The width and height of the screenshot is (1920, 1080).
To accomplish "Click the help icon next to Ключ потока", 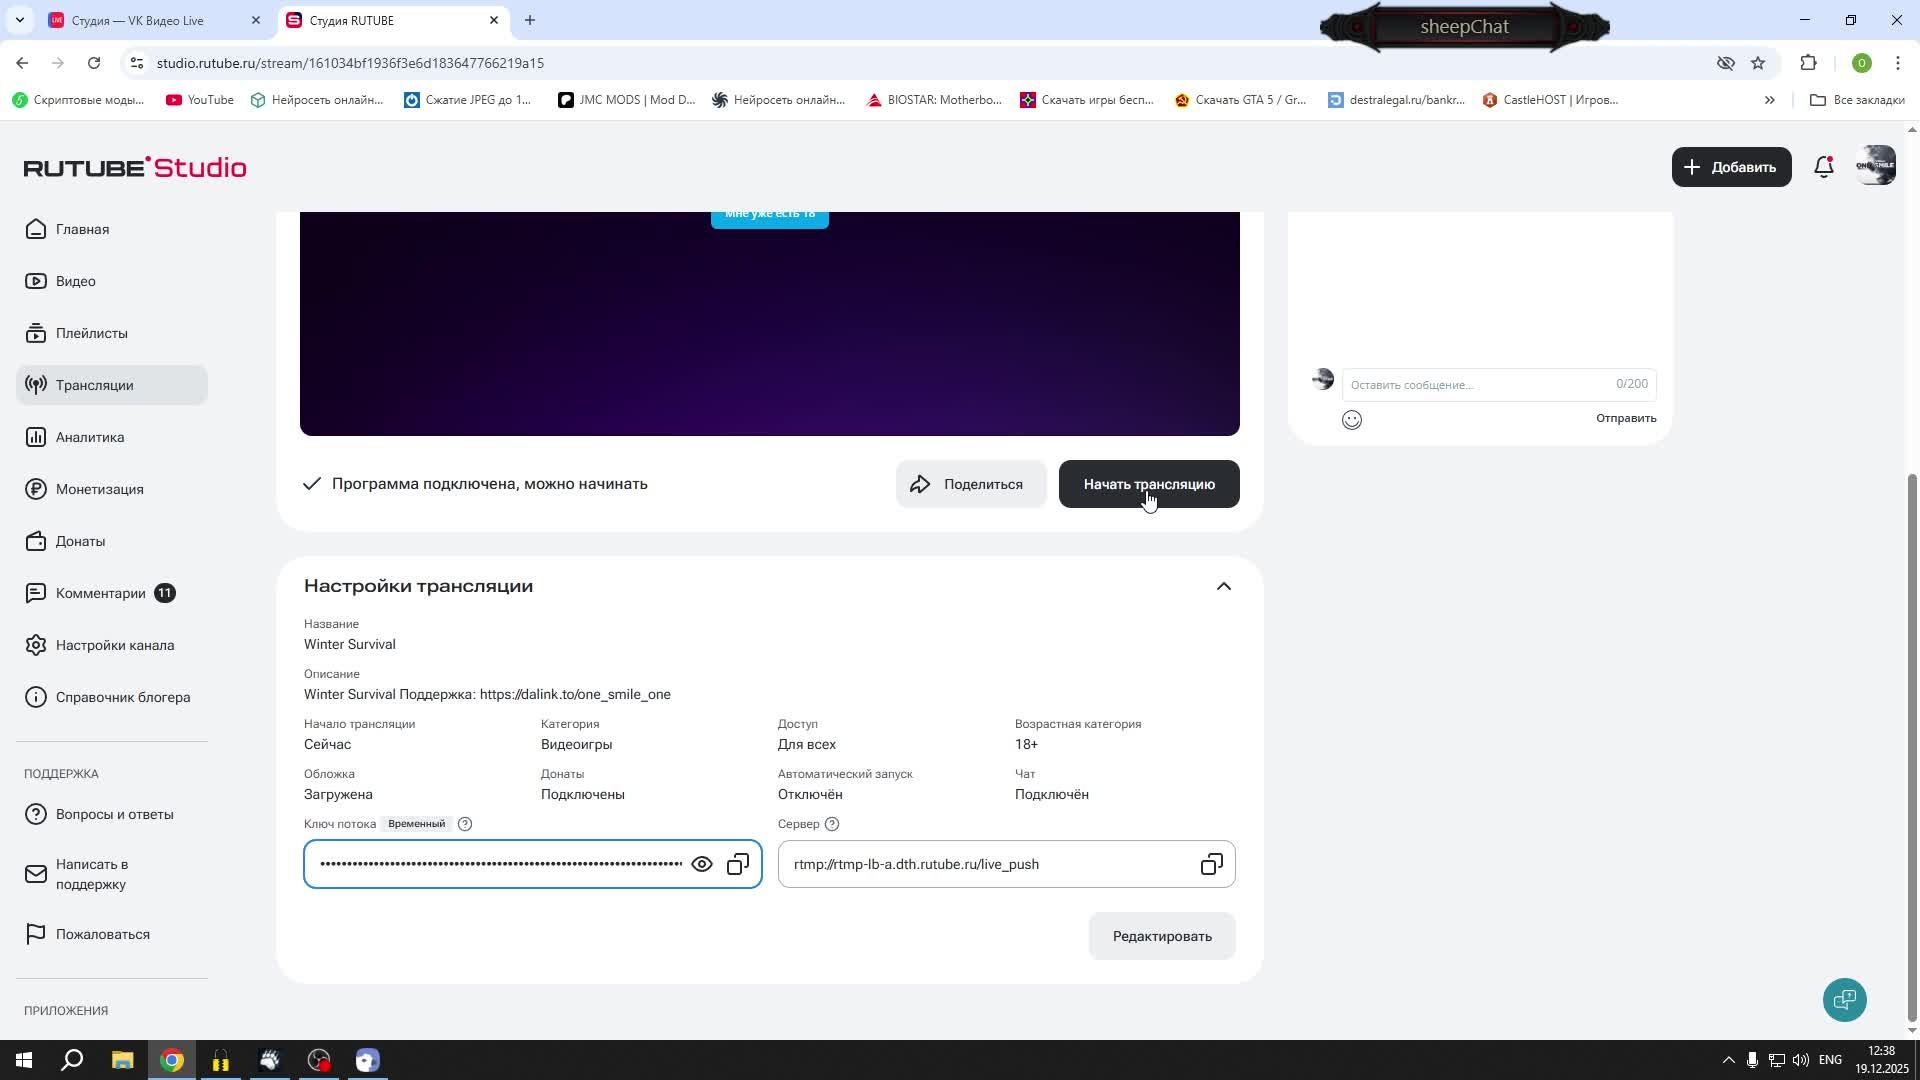I will pyautogui.click(x=465, y=824).
